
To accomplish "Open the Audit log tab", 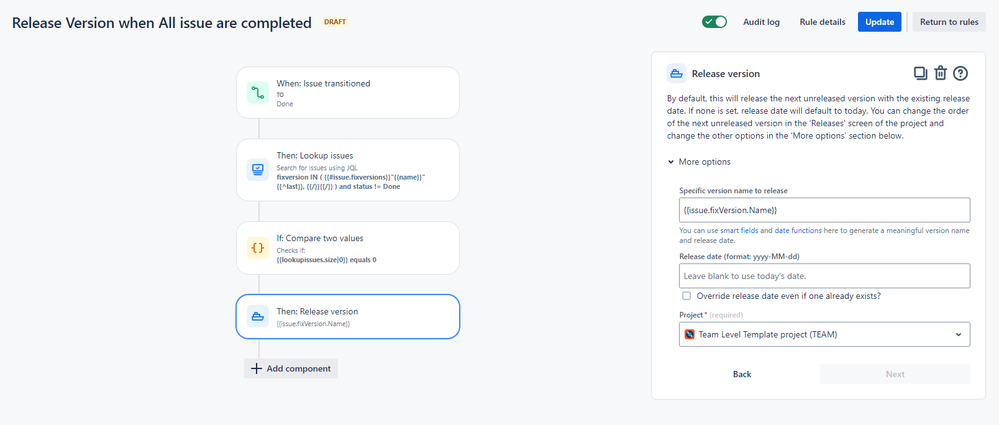I will (761, 22).
